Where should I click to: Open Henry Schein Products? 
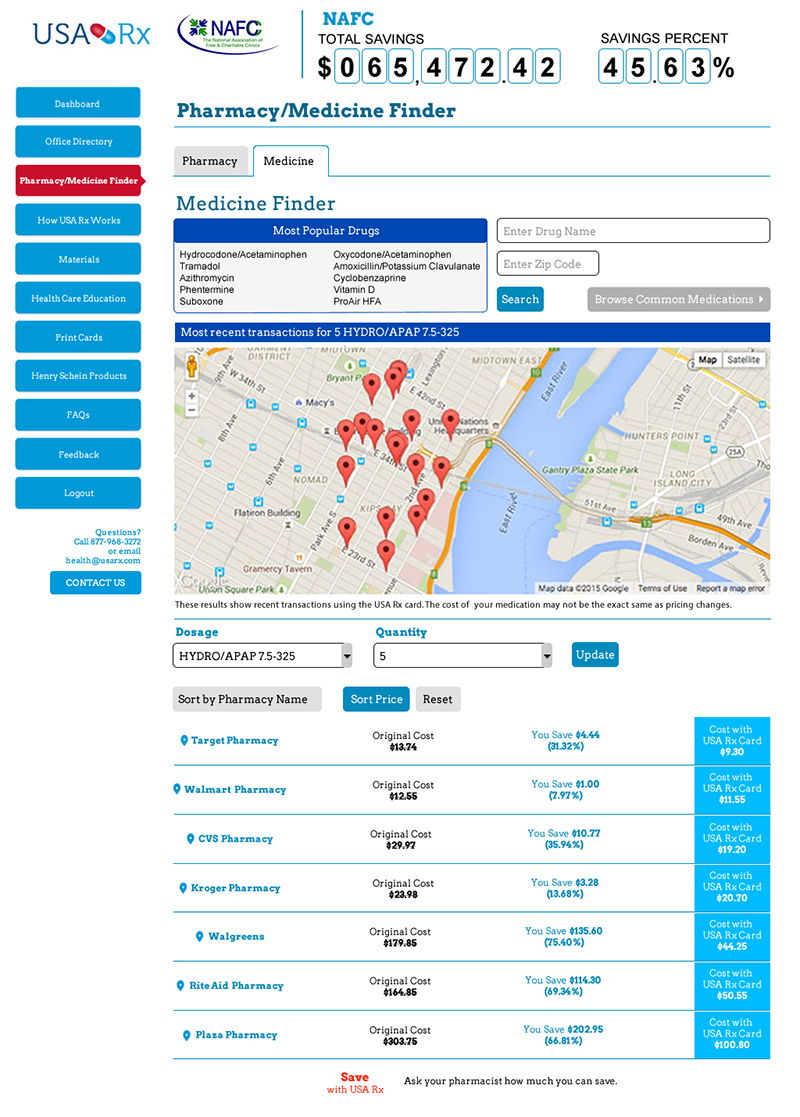(x=78, y=375)
